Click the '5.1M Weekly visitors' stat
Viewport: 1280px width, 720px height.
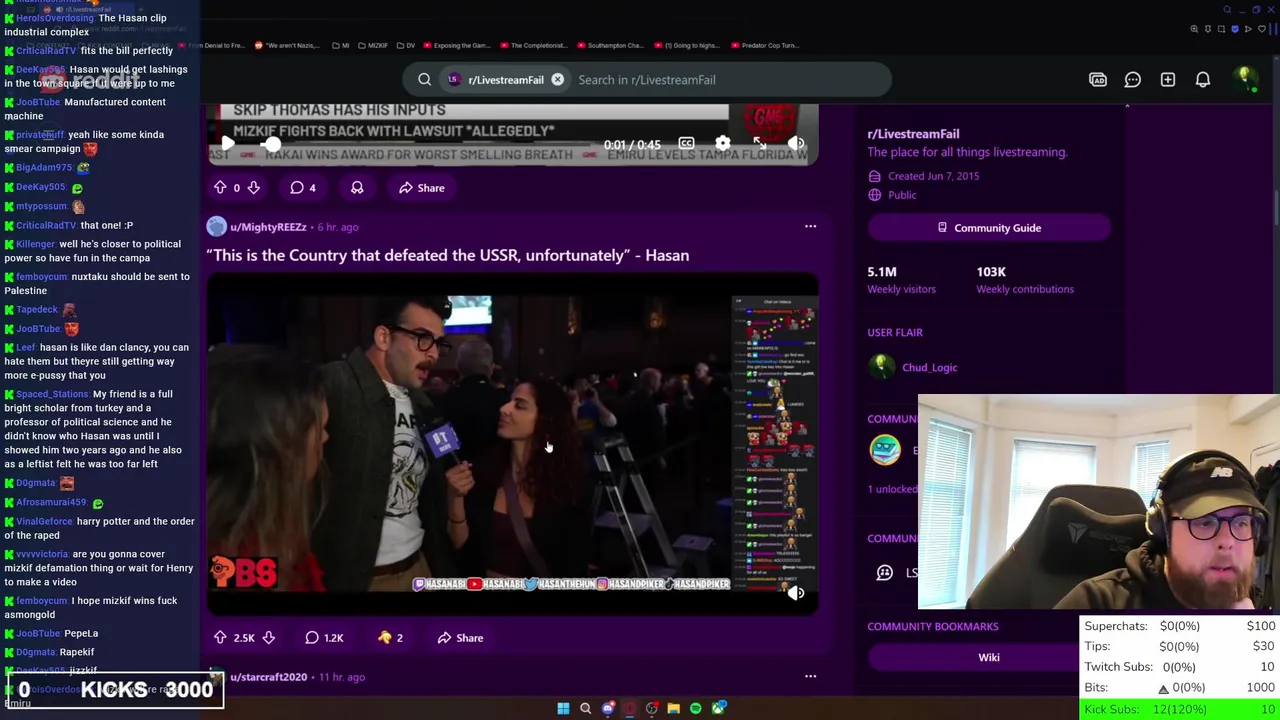(901, 280)
